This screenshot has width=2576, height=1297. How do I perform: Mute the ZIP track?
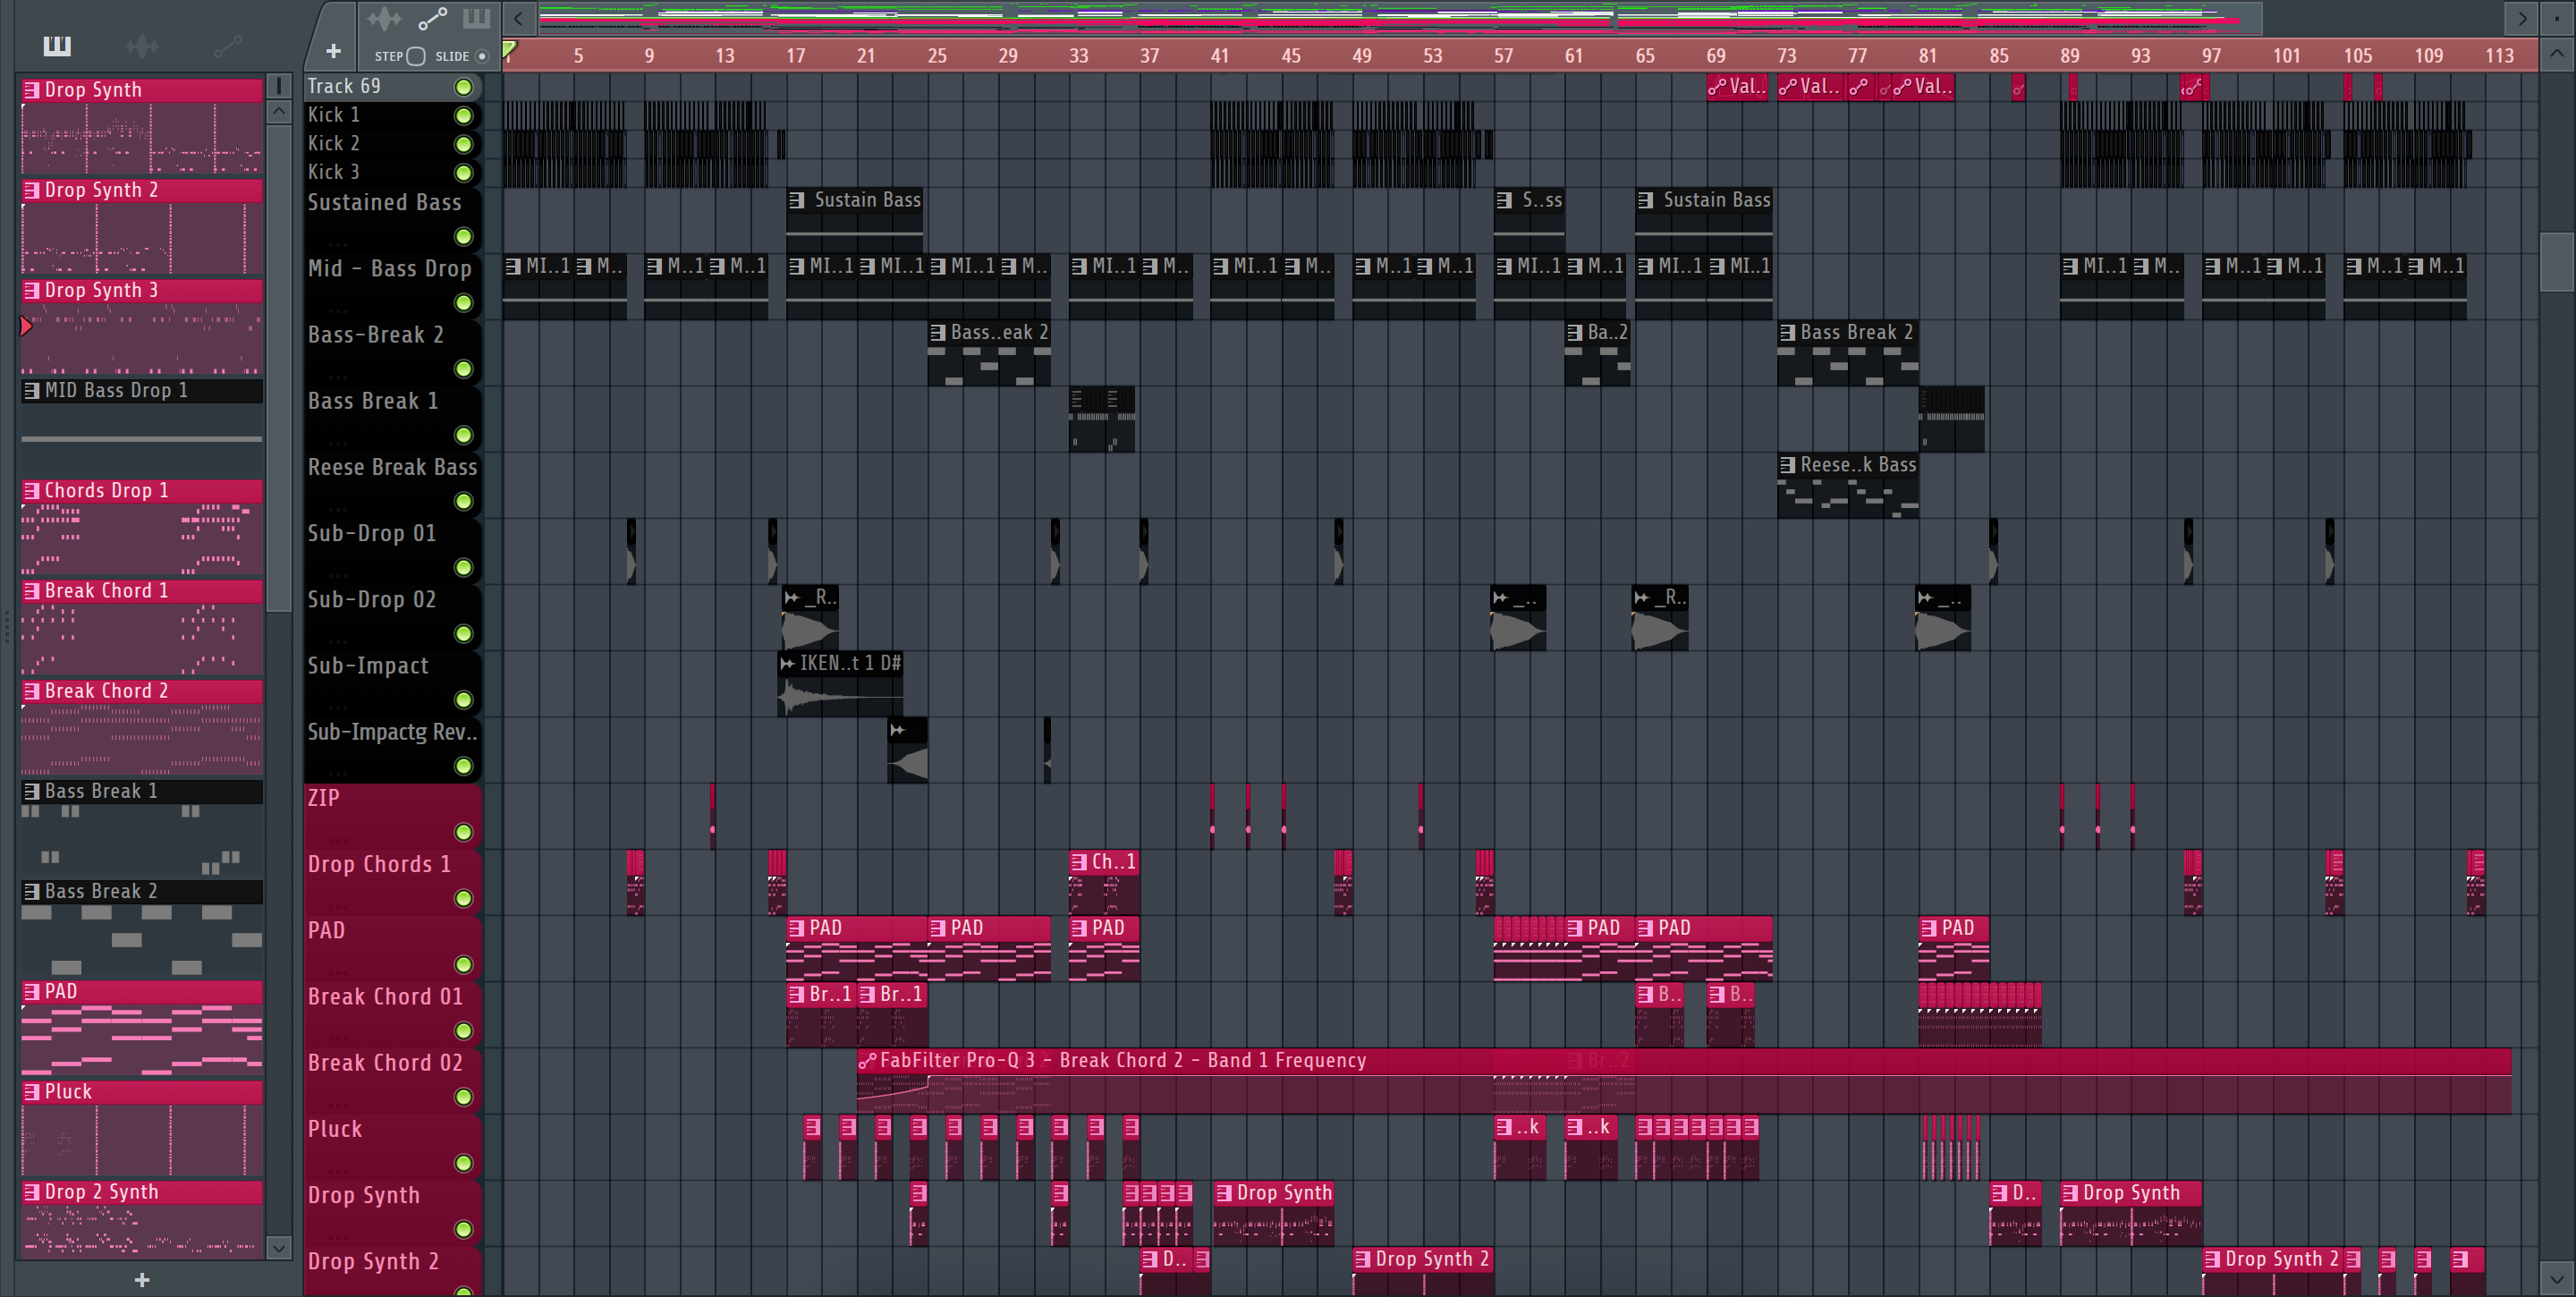tap(464, 832)
